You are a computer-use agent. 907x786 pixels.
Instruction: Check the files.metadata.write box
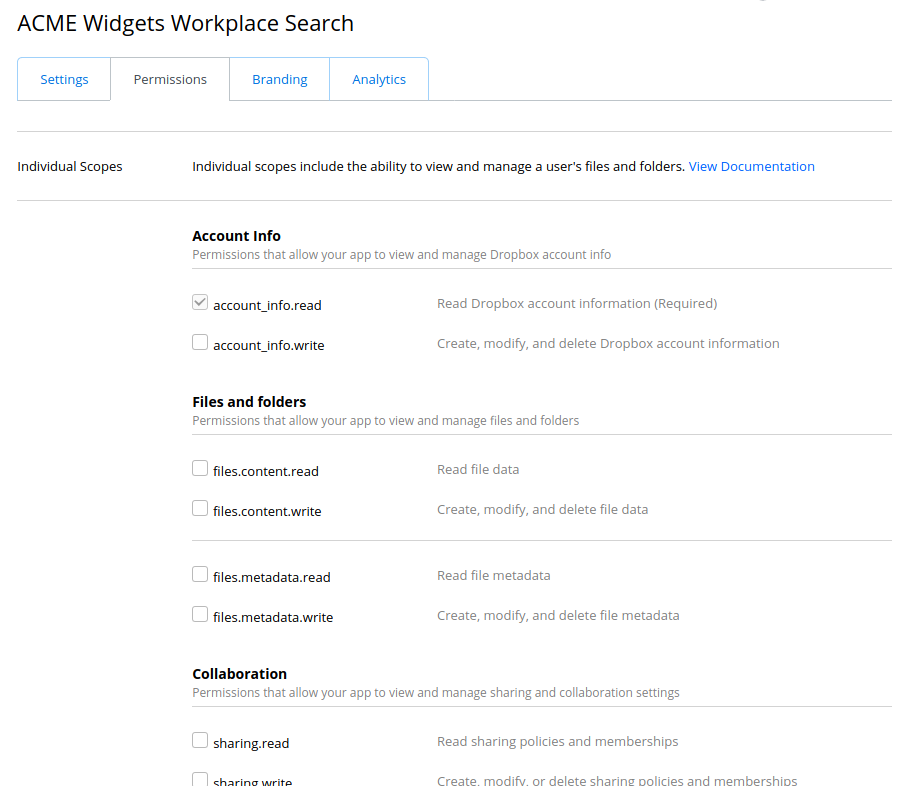tap(199, 613)
